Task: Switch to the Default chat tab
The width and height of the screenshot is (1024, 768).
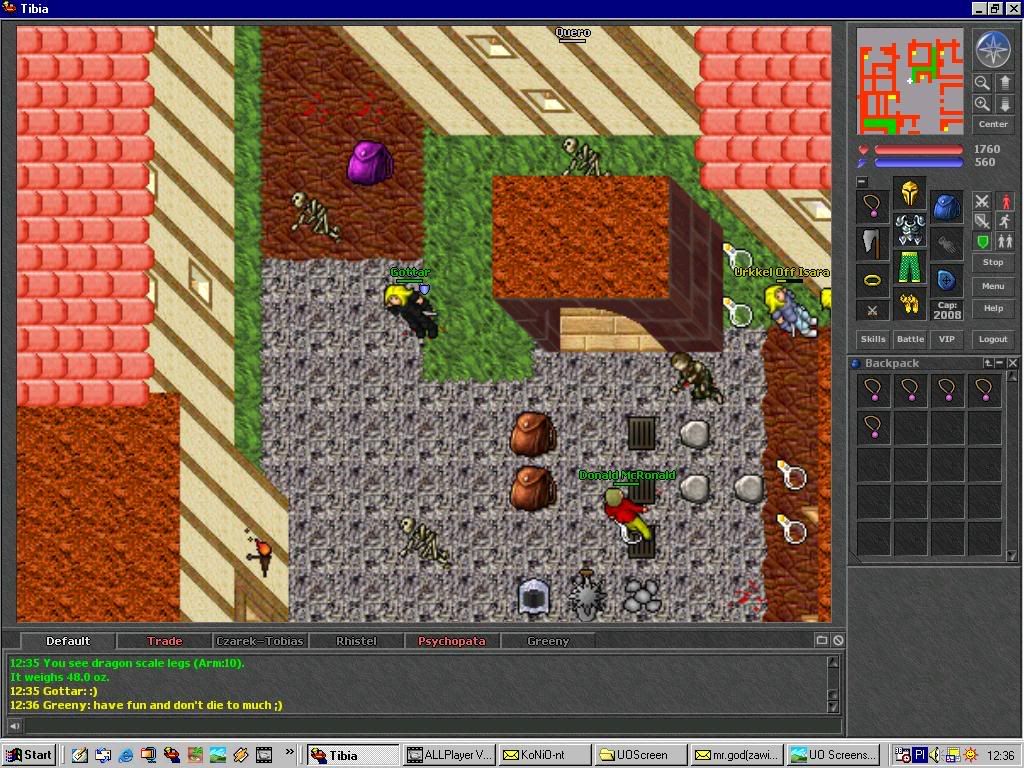Action: (68, 641)
